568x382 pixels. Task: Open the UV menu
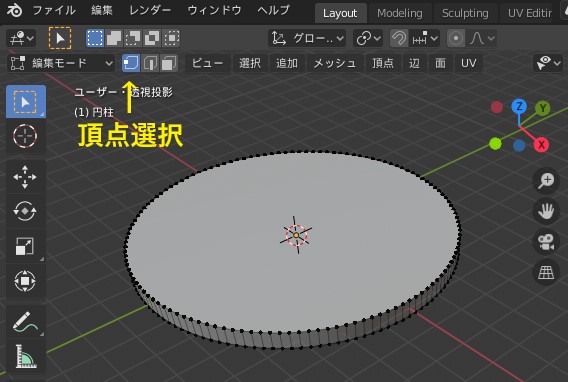click(x=468, y=63)
